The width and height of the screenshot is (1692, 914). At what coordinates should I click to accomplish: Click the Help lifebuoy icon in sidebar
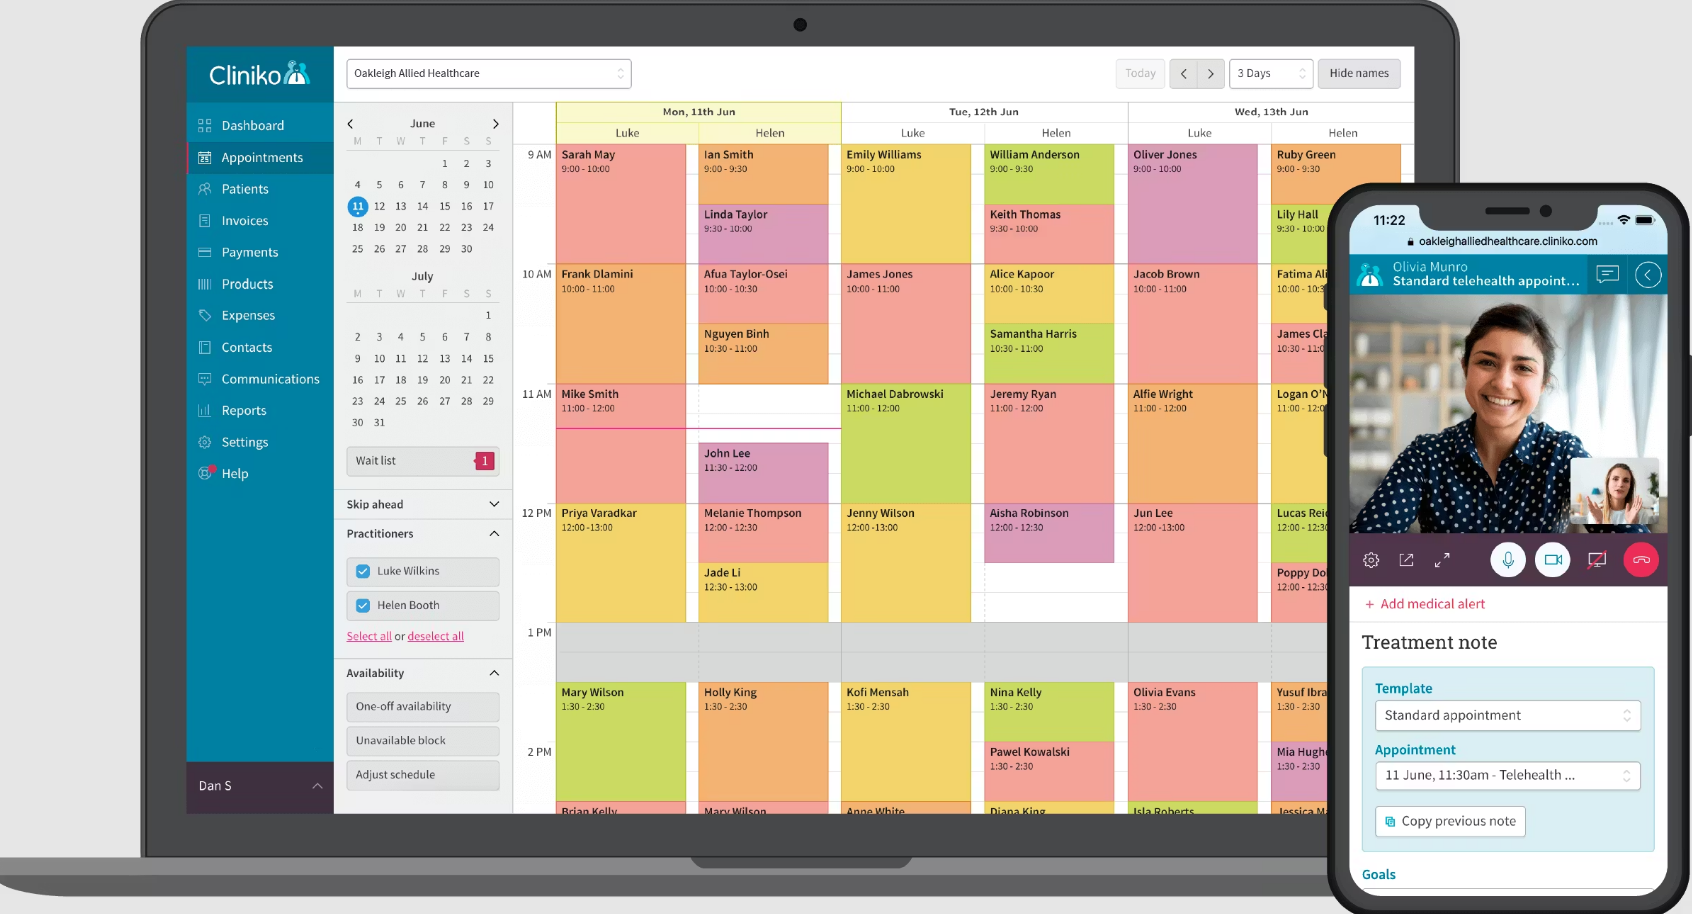206,473
